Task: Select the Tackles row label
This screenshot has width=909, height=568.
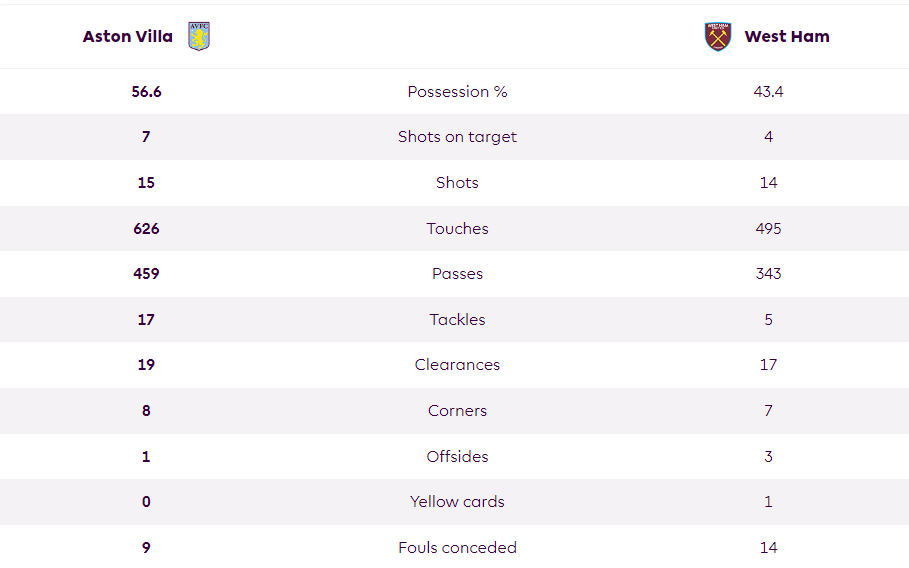Action: click(457, 319)
